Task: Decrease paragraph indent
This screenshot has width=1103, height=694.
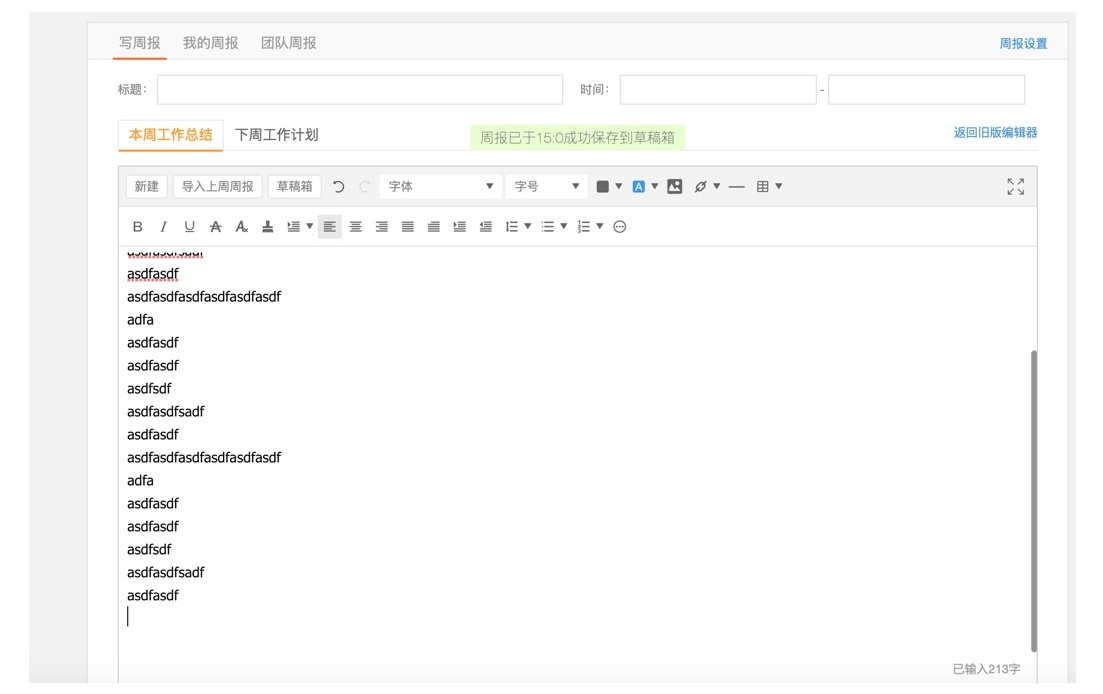Action: [485, 226]
